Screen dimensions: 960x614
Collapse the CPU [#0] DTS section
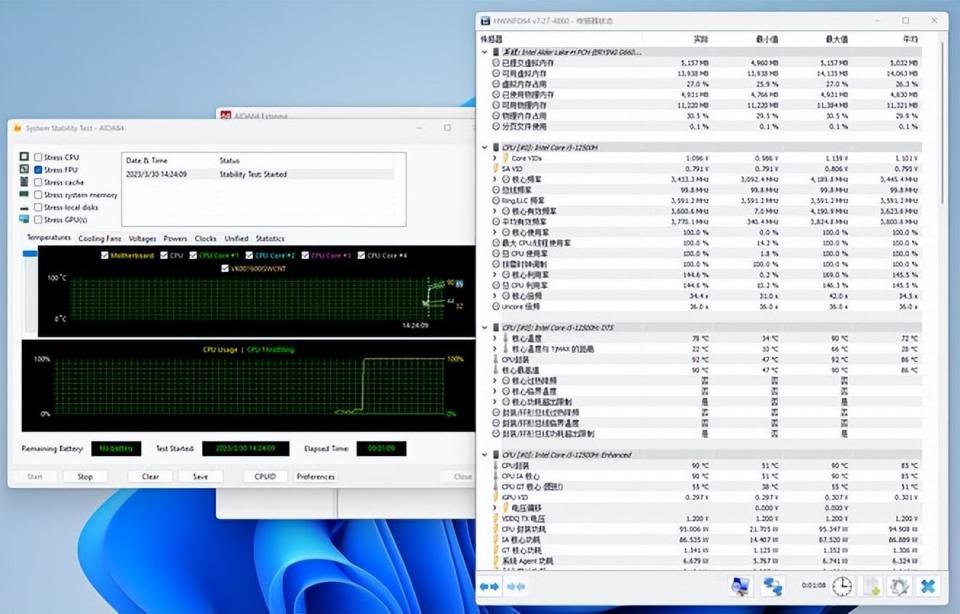point(485,328)
